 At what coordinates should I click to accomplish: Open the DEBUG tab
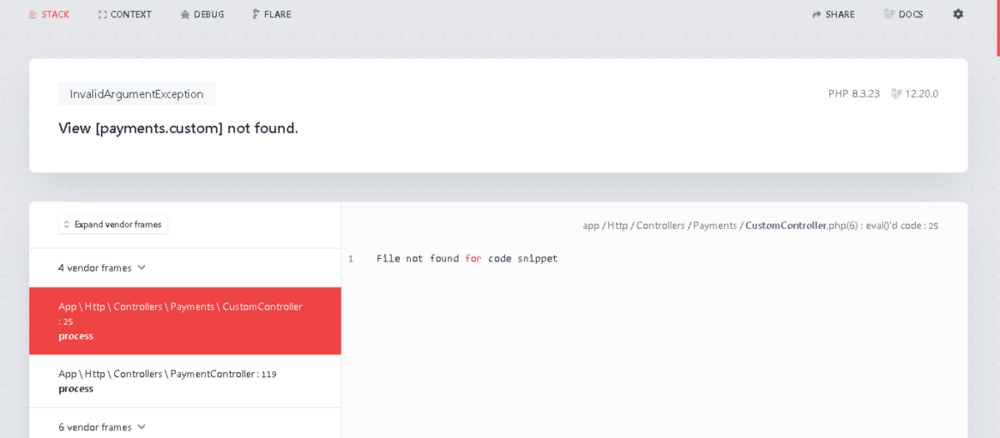[202, 14]
